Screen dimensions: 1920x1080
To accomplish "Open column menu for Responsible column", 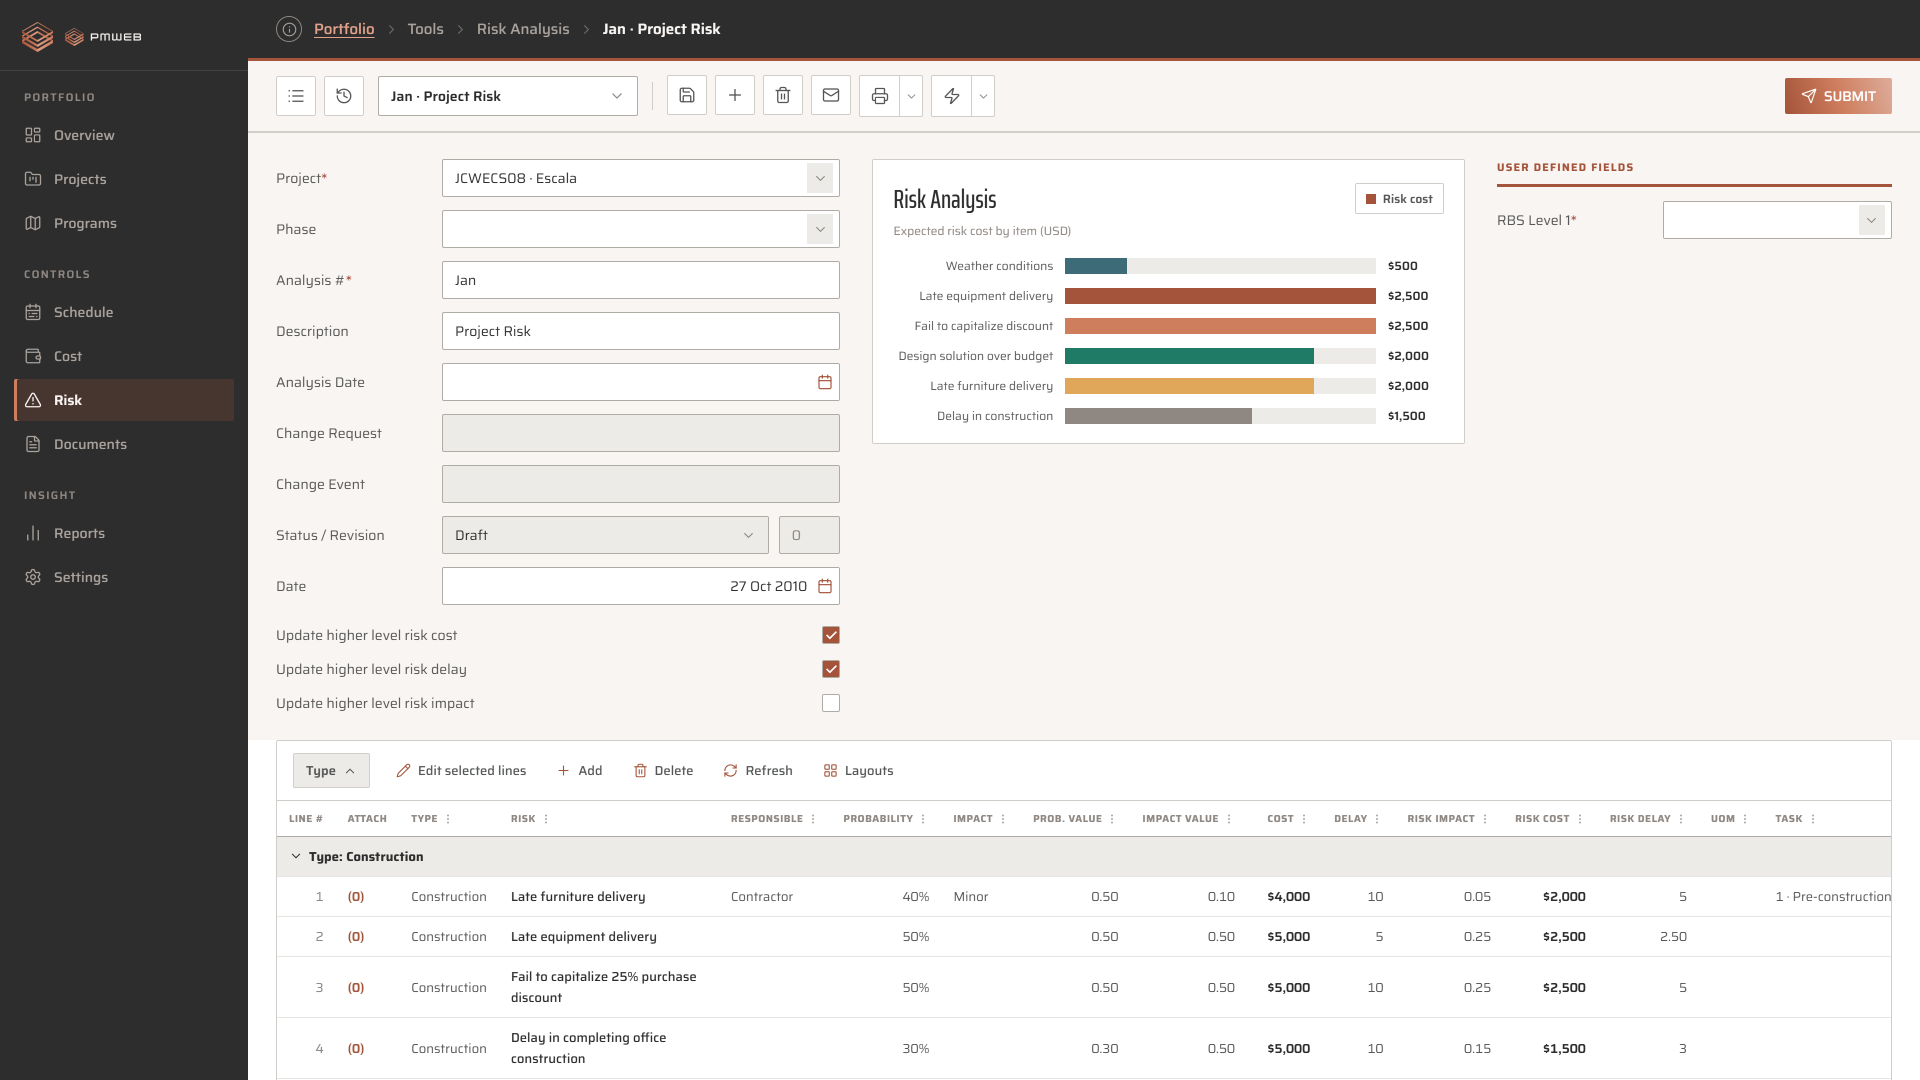I will (813, 819).
